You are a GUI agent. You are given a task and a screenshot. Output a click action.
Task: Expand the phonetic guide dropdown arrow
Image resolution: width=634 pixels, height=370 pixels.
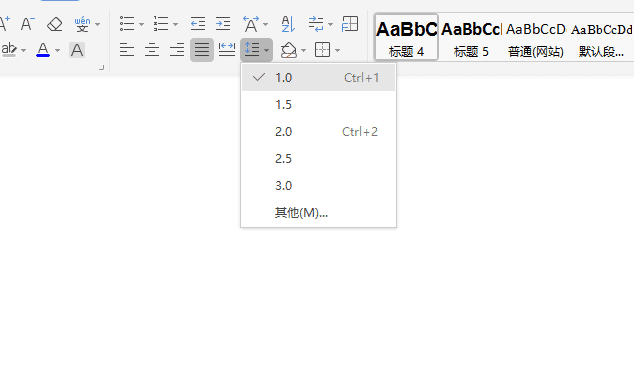click(97, 25)
